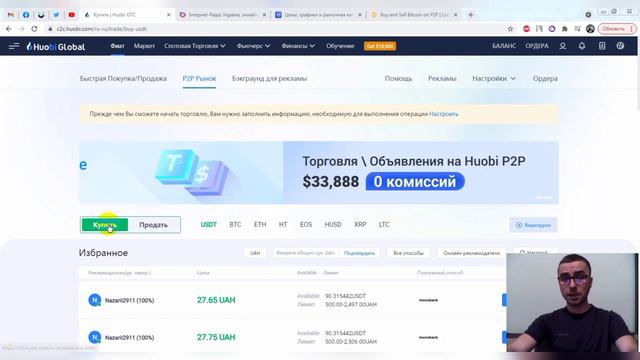Open the pinned Gmail tab

click(x=11, y=15)
